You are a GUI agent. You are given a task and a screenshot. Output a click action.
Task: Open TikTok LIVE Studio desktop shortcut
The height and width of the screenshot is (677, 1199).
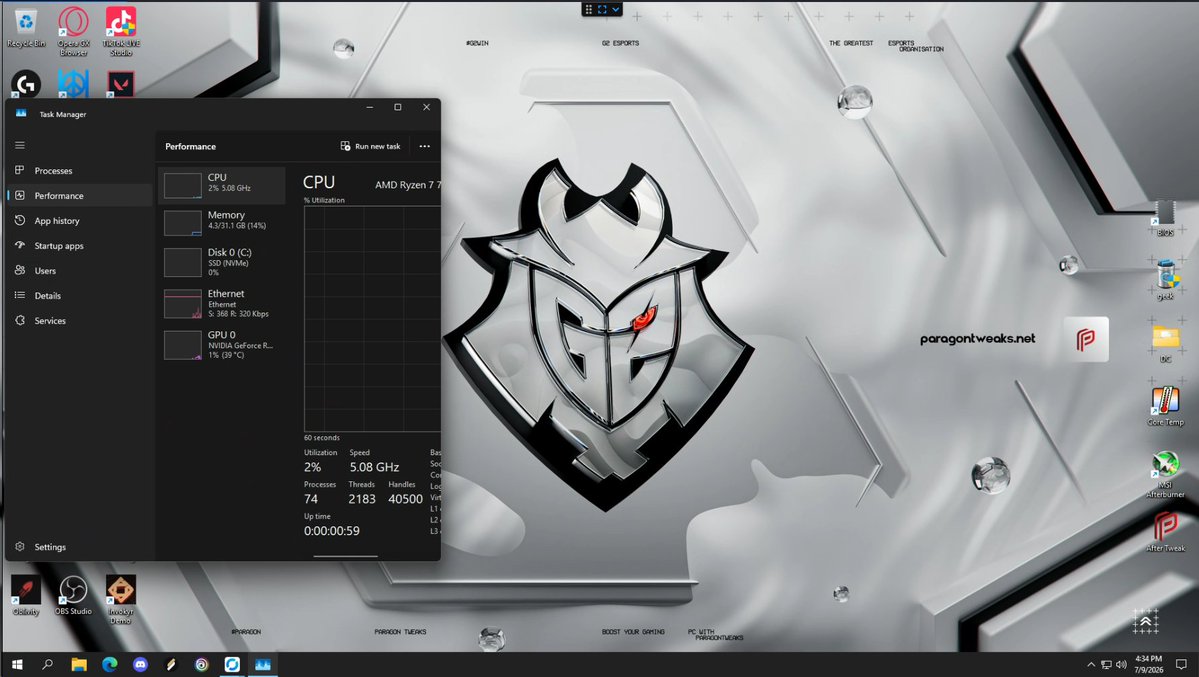click(121, 31)
